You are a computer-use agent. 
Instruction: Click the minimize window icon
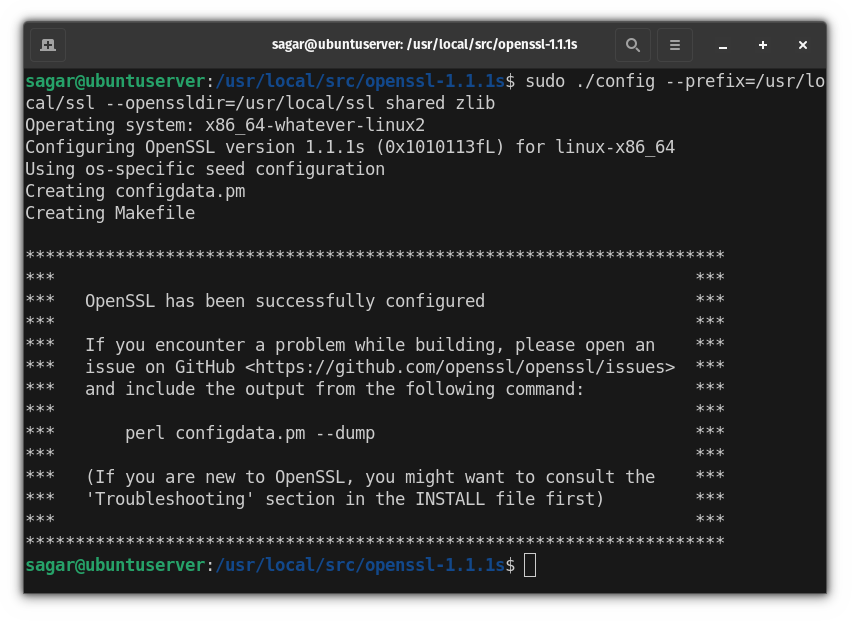(x=722, y=44)
